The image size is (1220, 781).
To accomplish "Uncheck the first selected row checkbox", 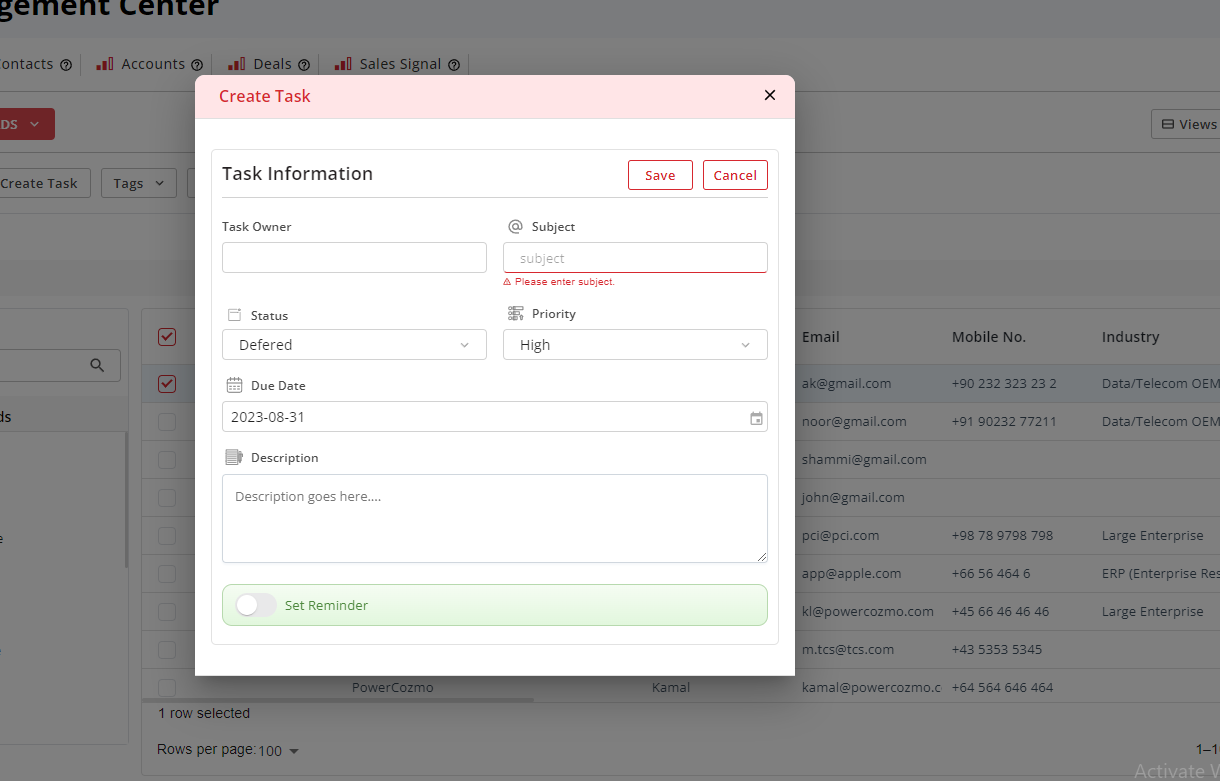I will tap(167, 384).
